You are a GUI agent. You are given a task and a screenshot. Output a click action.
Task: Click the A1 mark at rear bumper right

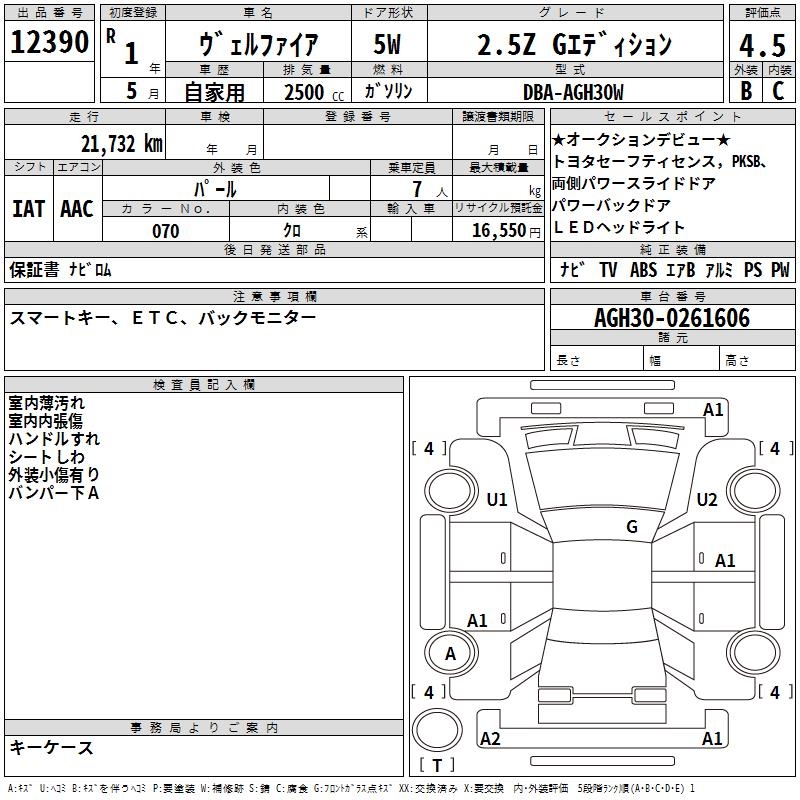(x=712, y=739)
